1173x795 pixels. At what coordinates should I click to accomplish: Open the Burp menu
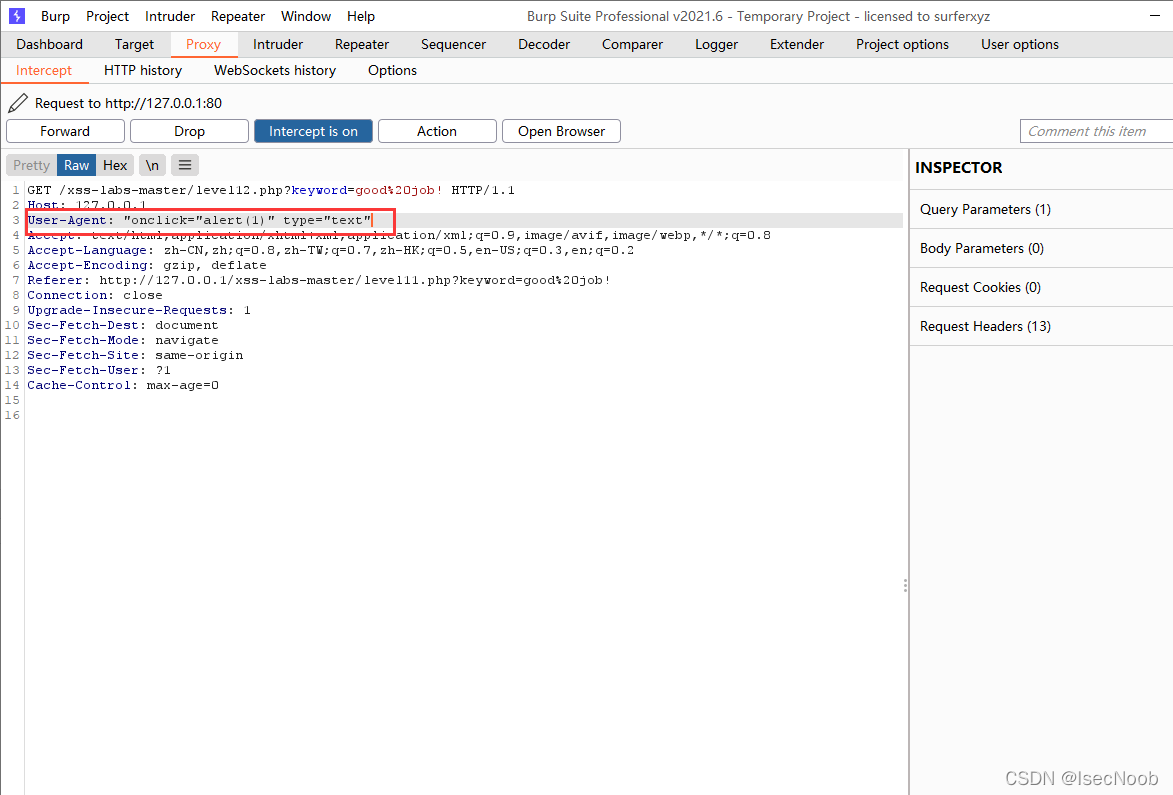pyautogui.click(x=55, y=16)
